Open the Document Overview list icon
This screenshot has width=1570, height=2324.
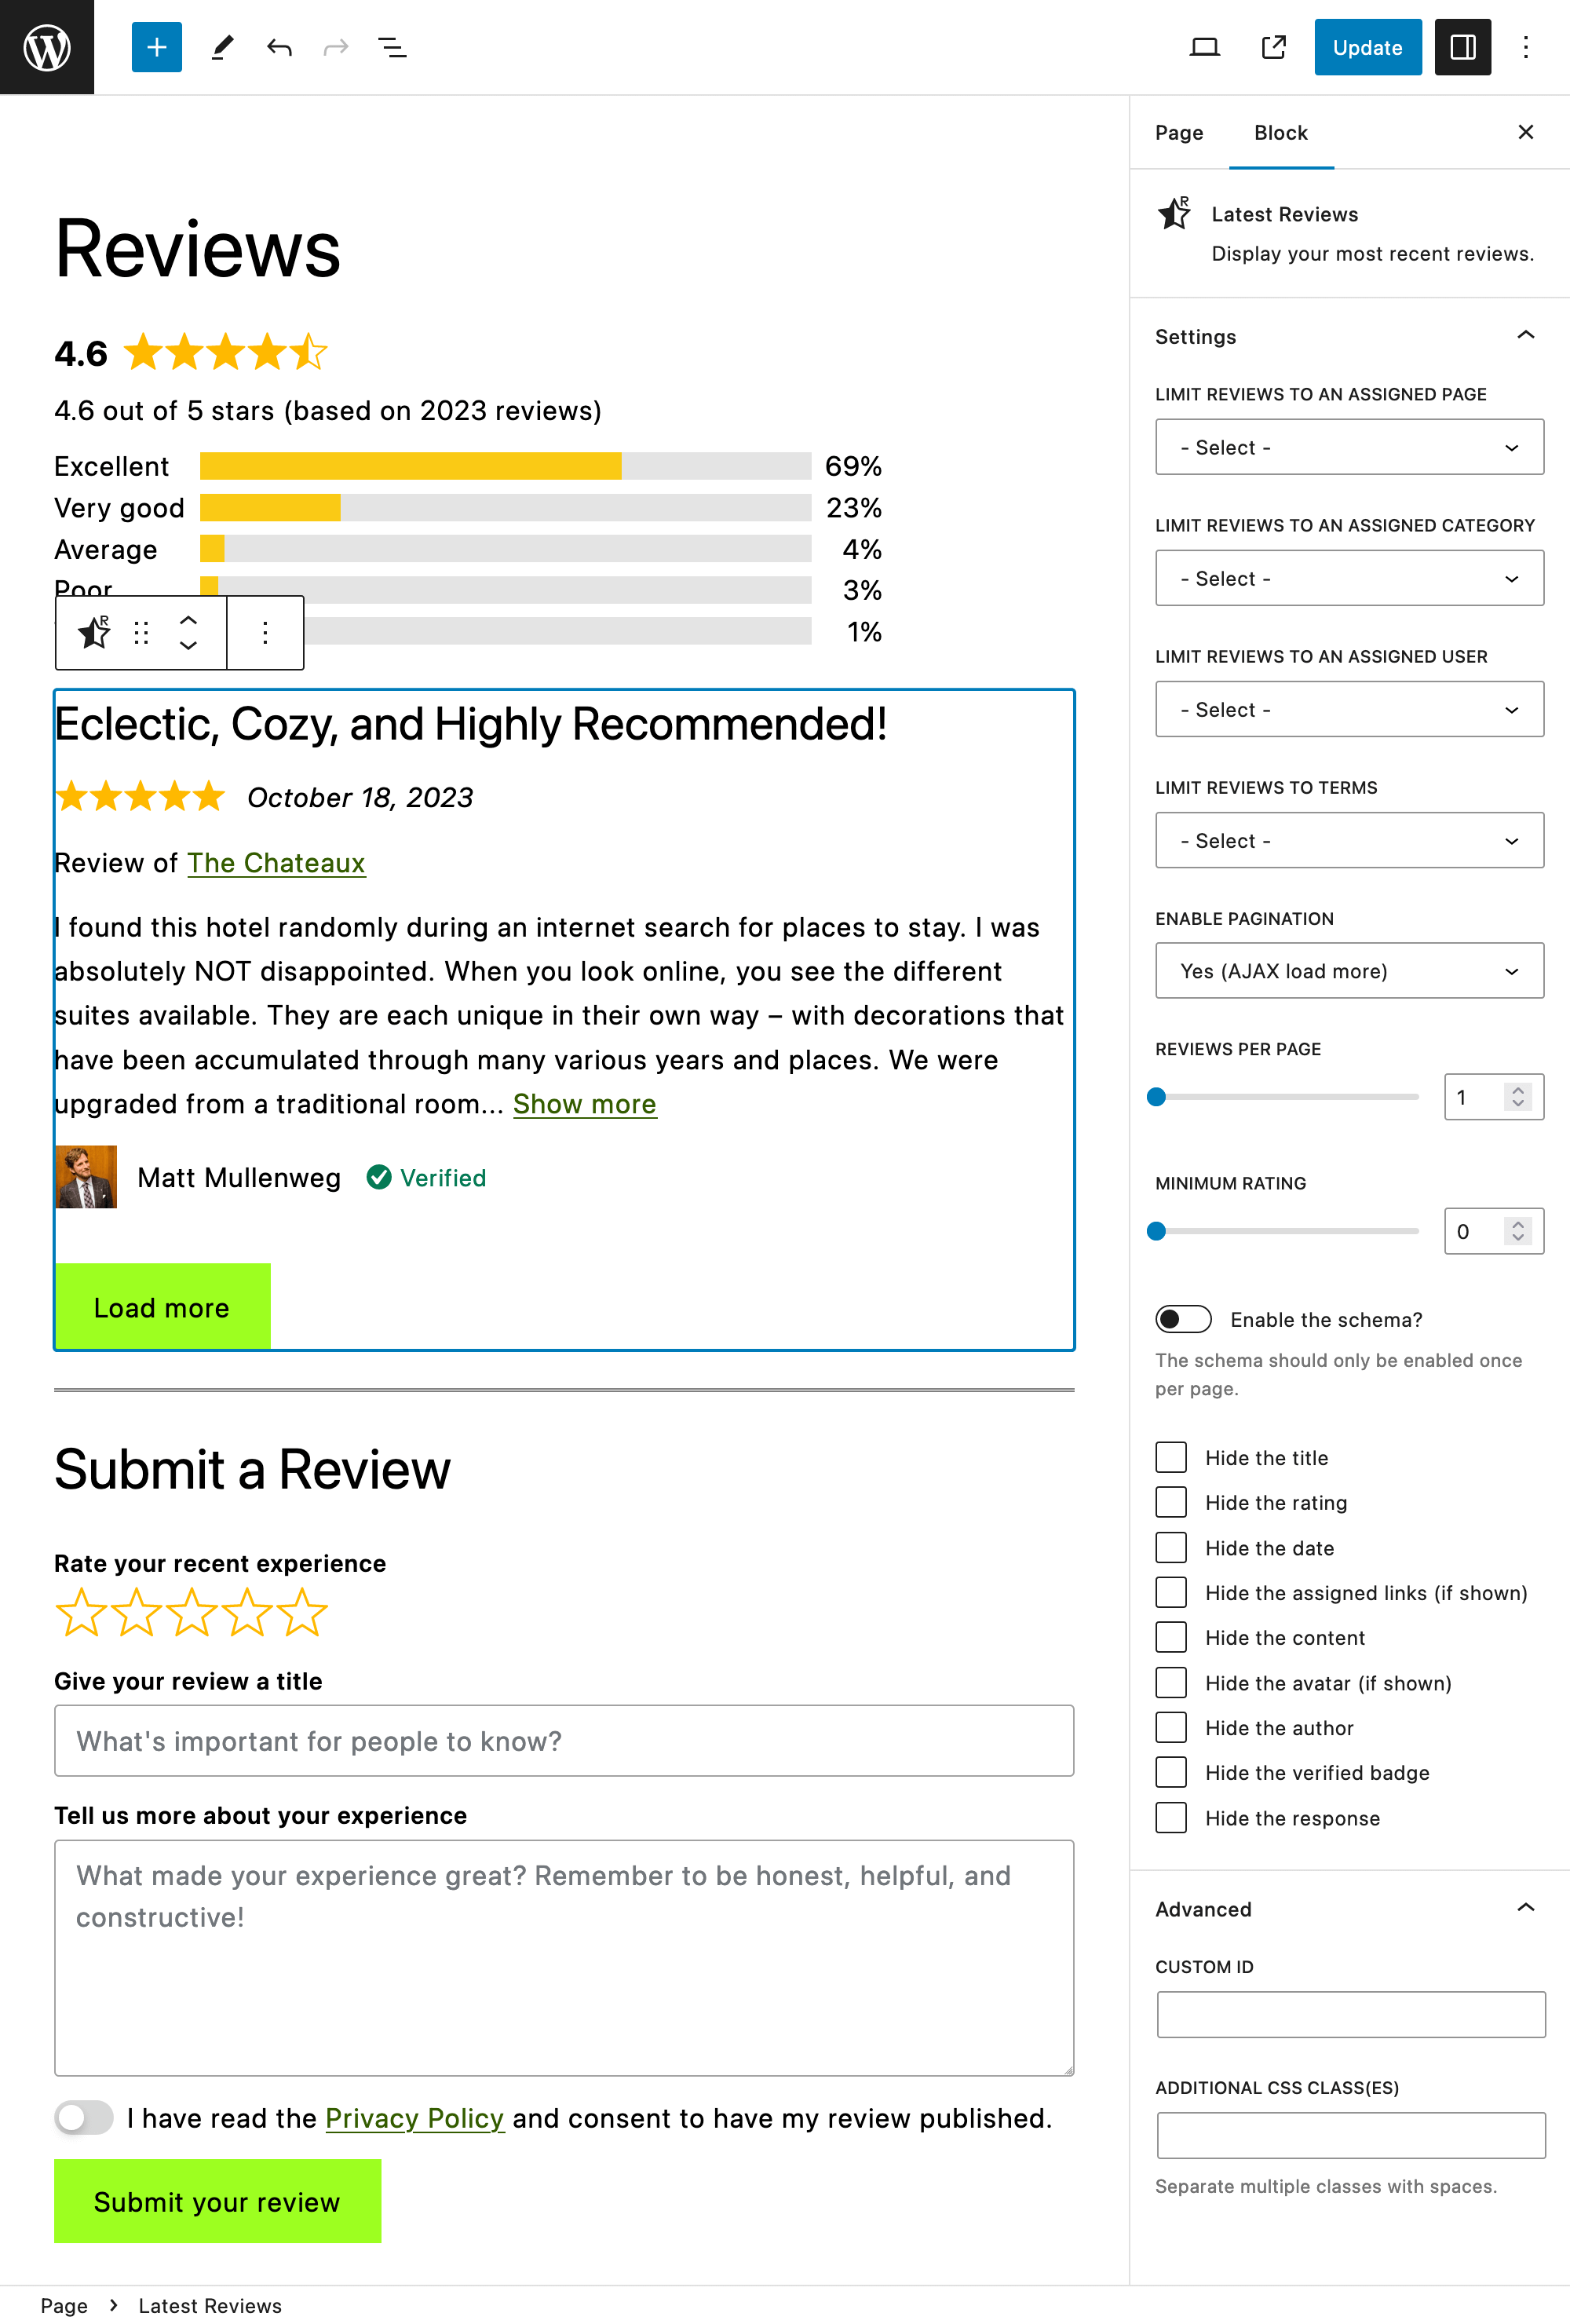(x=392, y=47)
